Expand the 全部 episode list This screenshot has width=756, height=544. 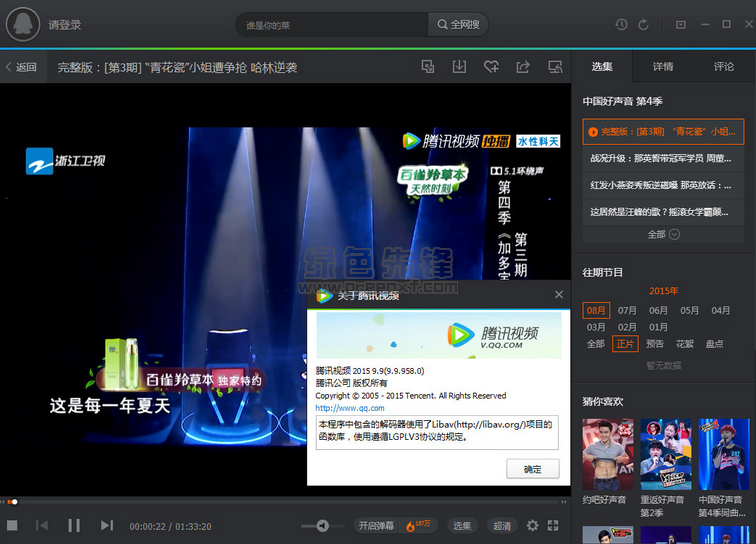click(x=663, y=234)
